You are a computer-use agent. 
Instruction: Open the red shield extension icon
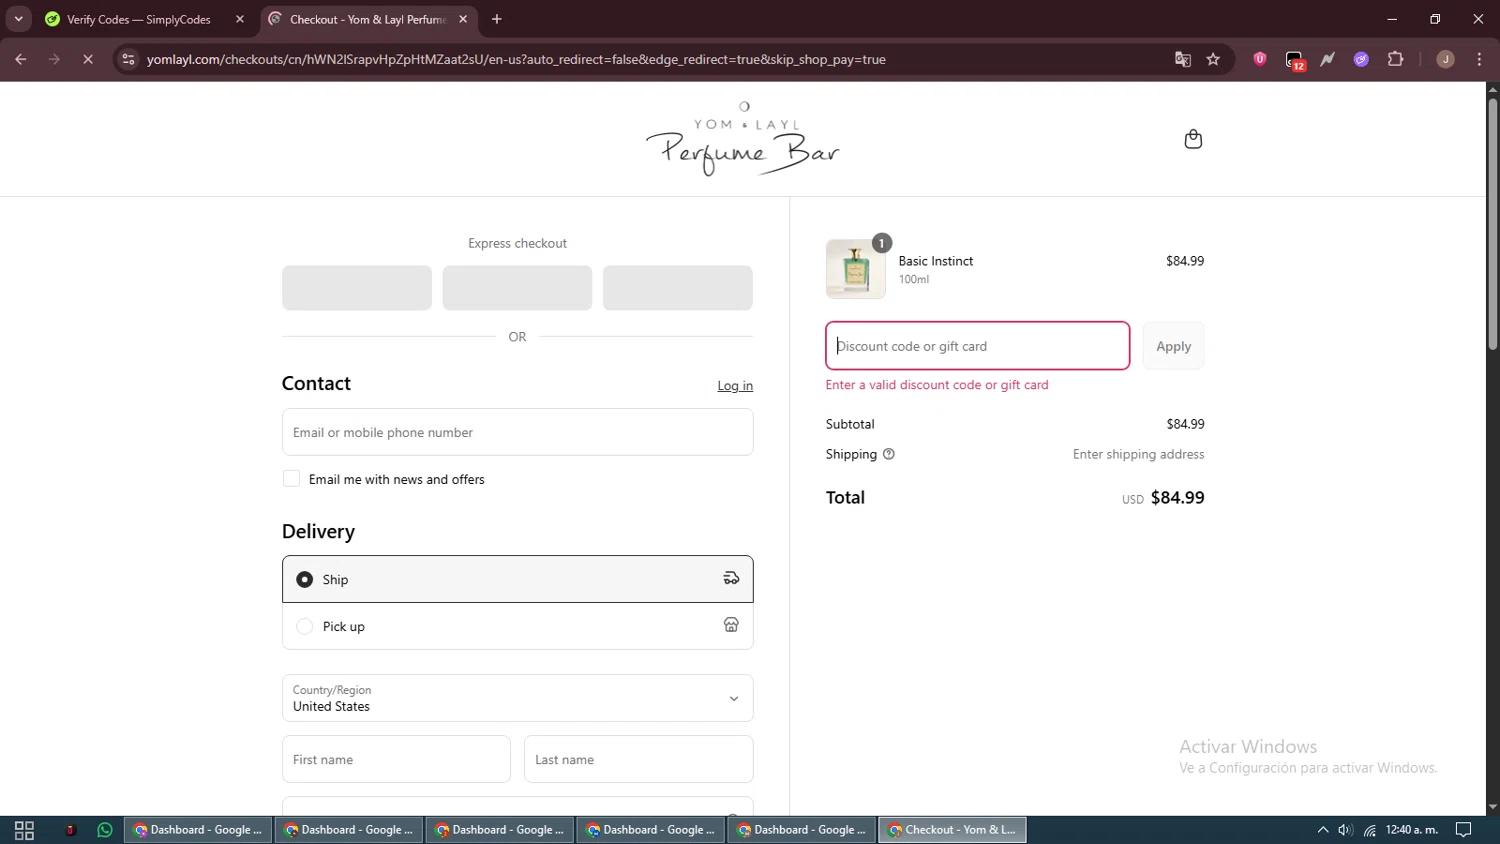click(x=1260, y=59)
